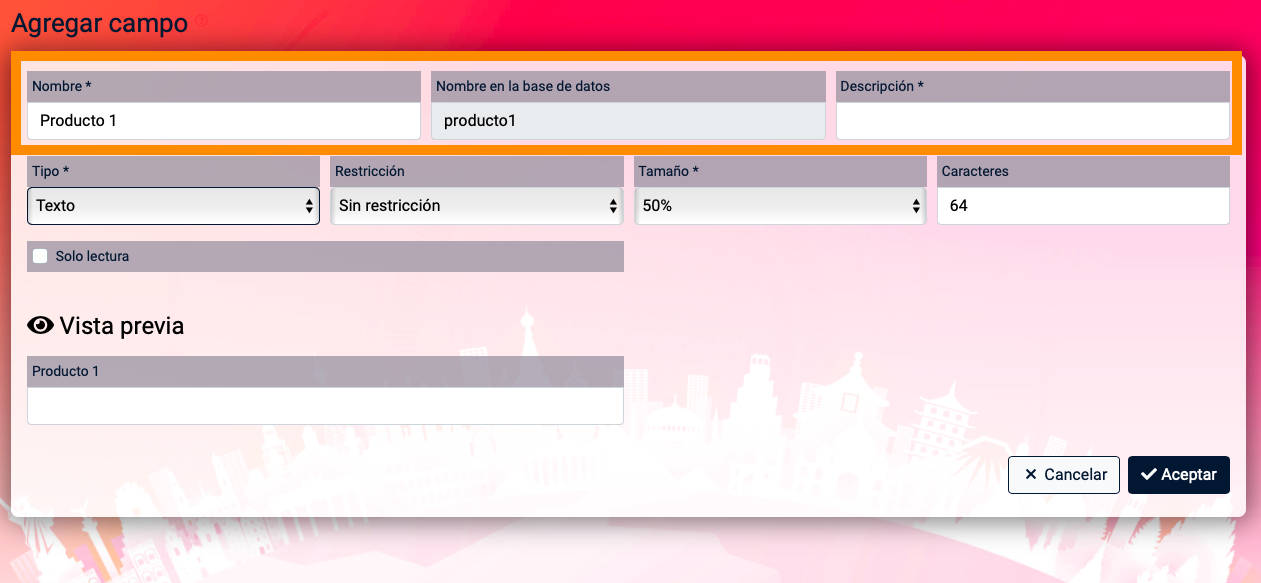Click the Producto 1 label in the preview
Screen dimensions: 1261x583
66,371
